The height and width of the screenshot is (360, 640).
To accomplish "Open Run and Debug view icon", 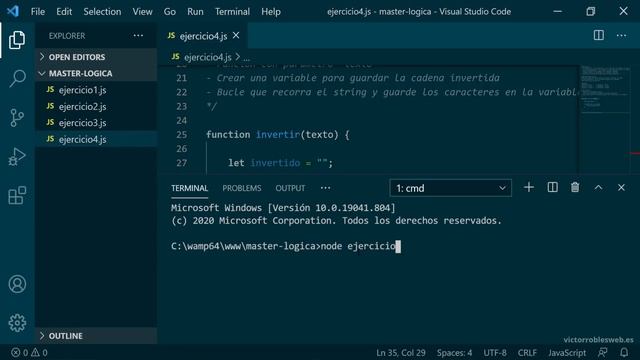I will pos(17,157).
